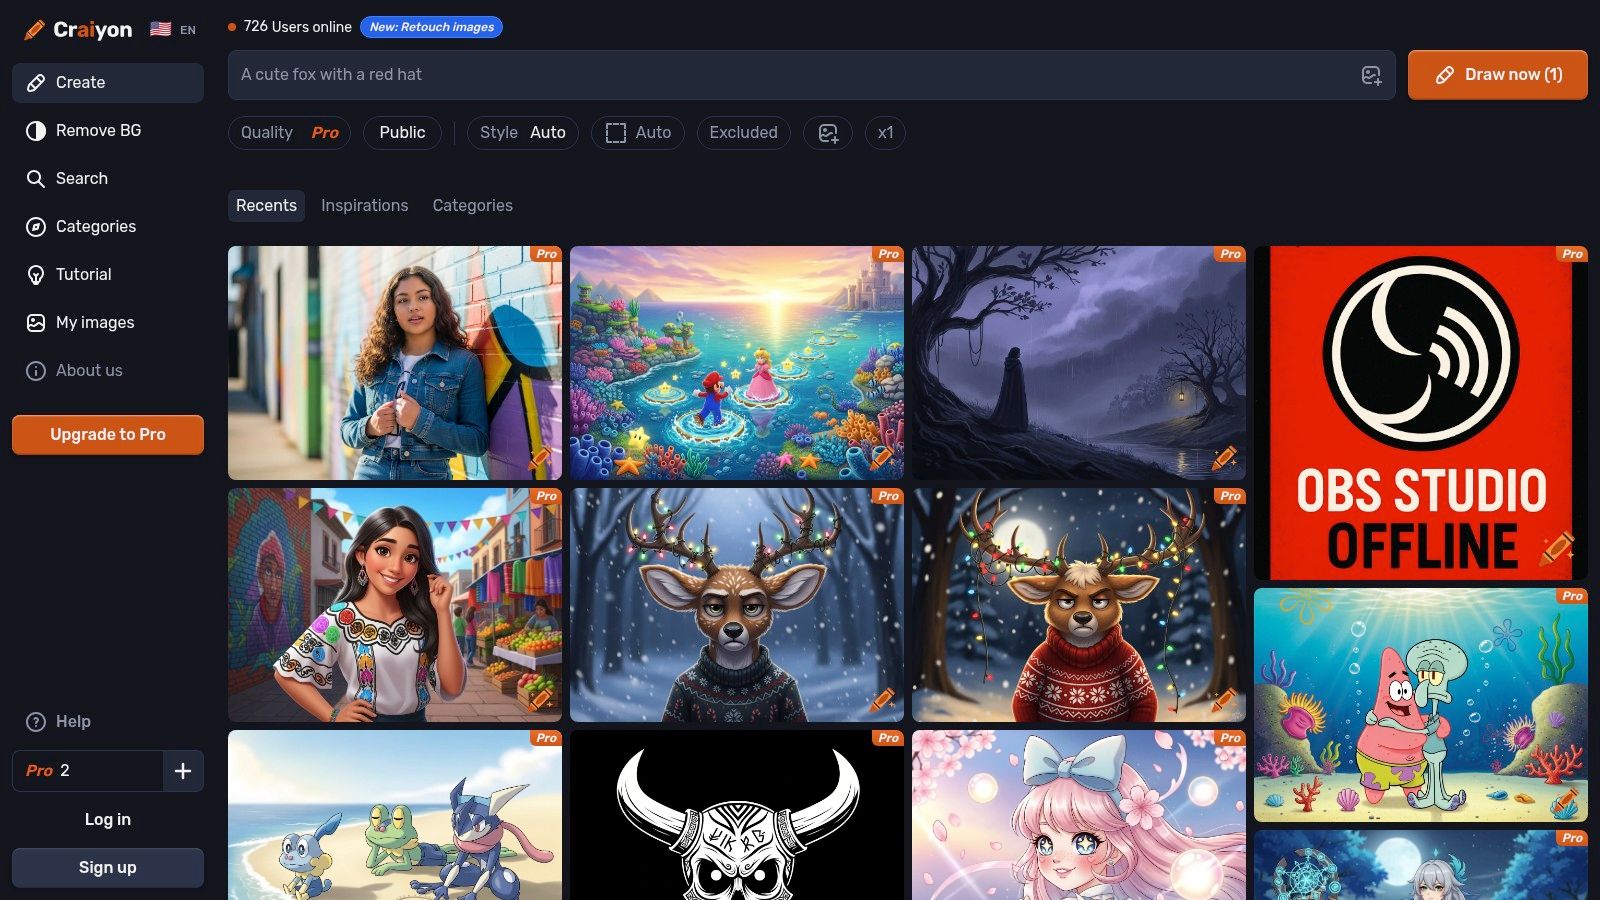Expand the Style Auto dropdown
This screenshot has width=1600, height=900.
pos(522,133)
